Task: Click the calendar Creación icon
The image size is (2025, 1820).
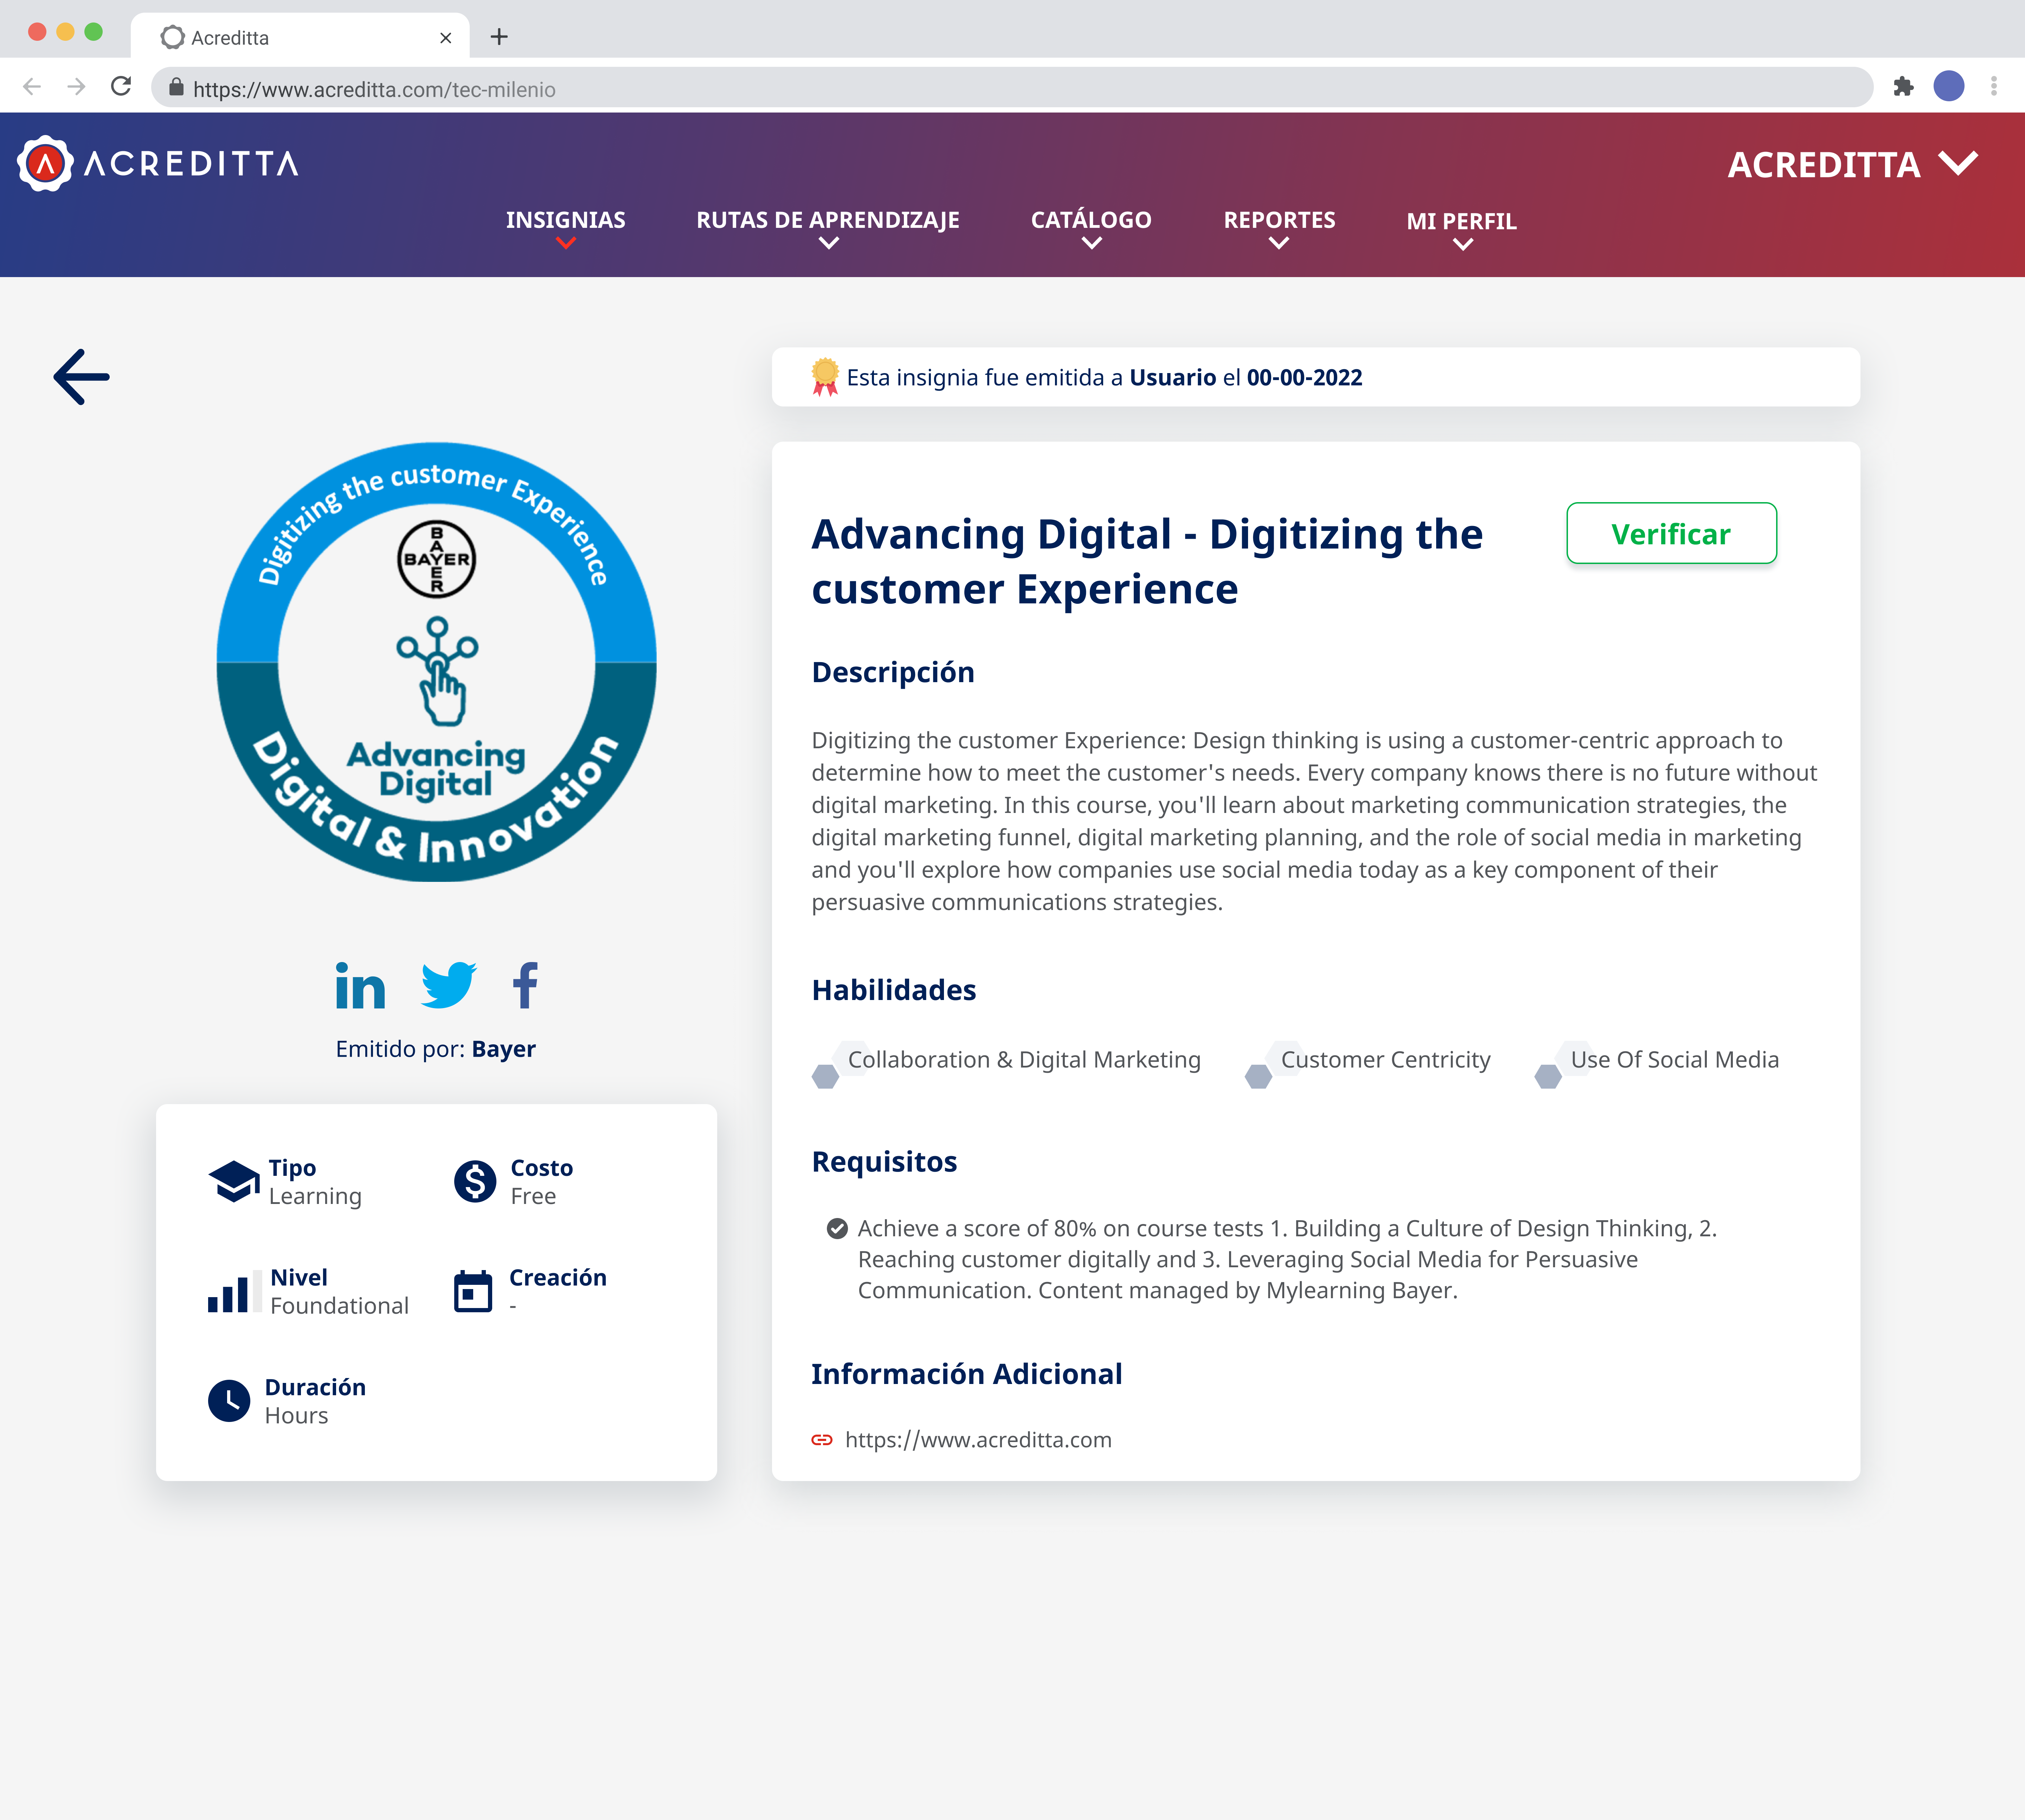Action: [x=473, y=1291]
